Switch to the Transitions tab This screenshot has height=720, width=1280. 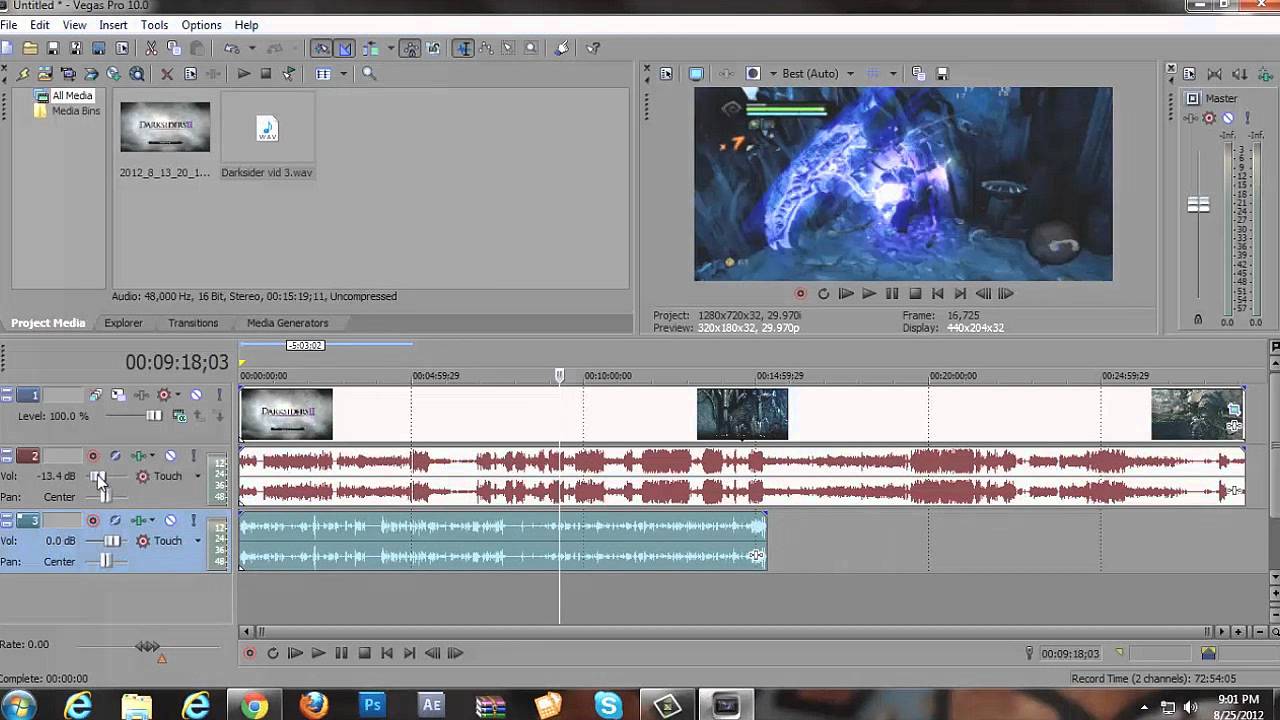[x=193, y=323]
